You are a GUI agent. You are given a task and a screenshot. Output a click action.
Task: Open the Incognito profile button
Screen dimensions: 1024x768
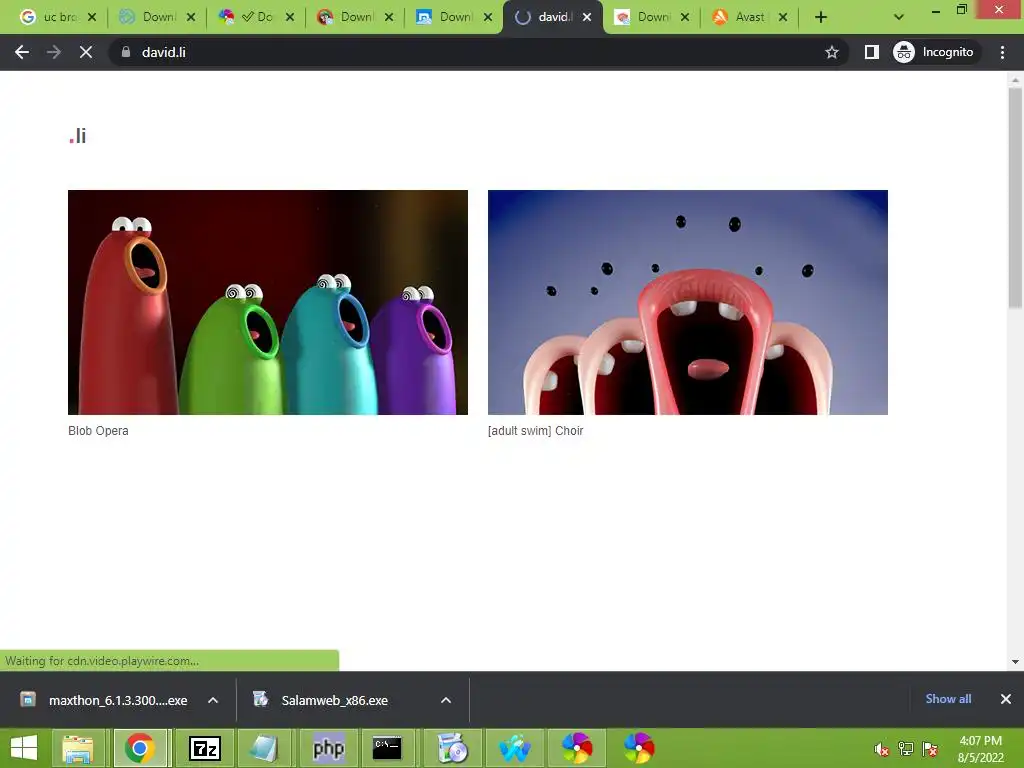(x=934, y=52)
